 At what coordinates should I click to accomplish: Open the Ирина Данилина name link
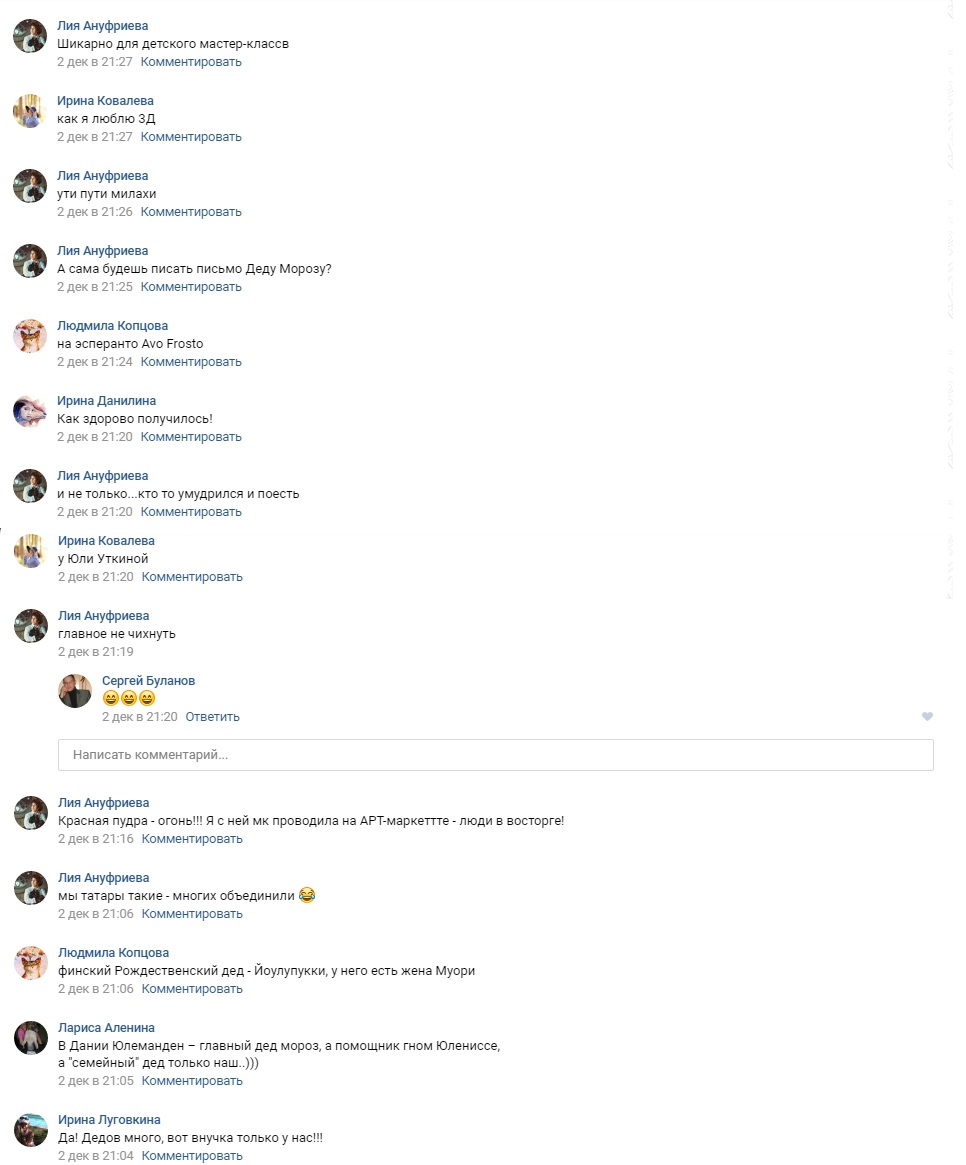(106, 400)
